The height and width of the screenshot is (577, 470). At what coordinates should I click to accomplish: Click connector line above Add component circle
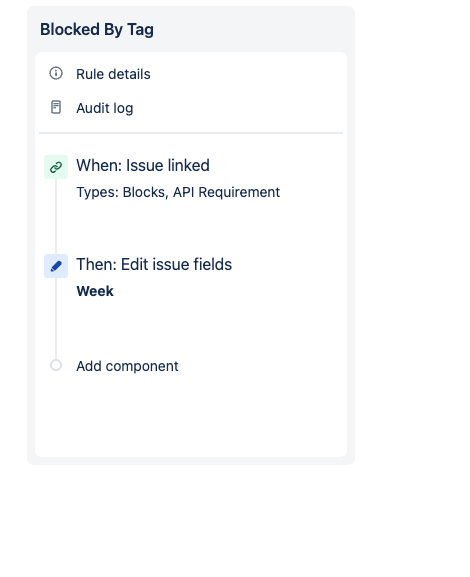(x=56, y=318)
